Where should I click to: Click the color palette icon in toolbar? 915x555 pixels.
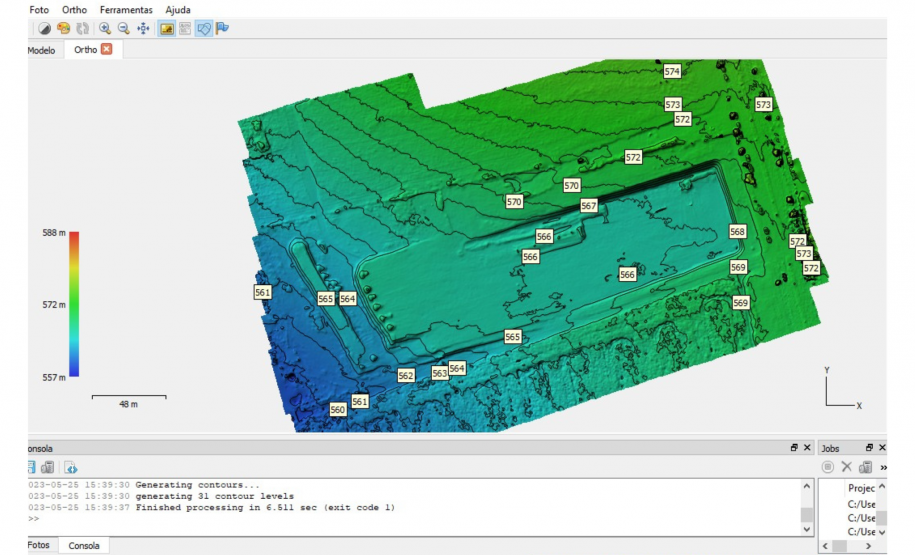click(x=63, y=29)
